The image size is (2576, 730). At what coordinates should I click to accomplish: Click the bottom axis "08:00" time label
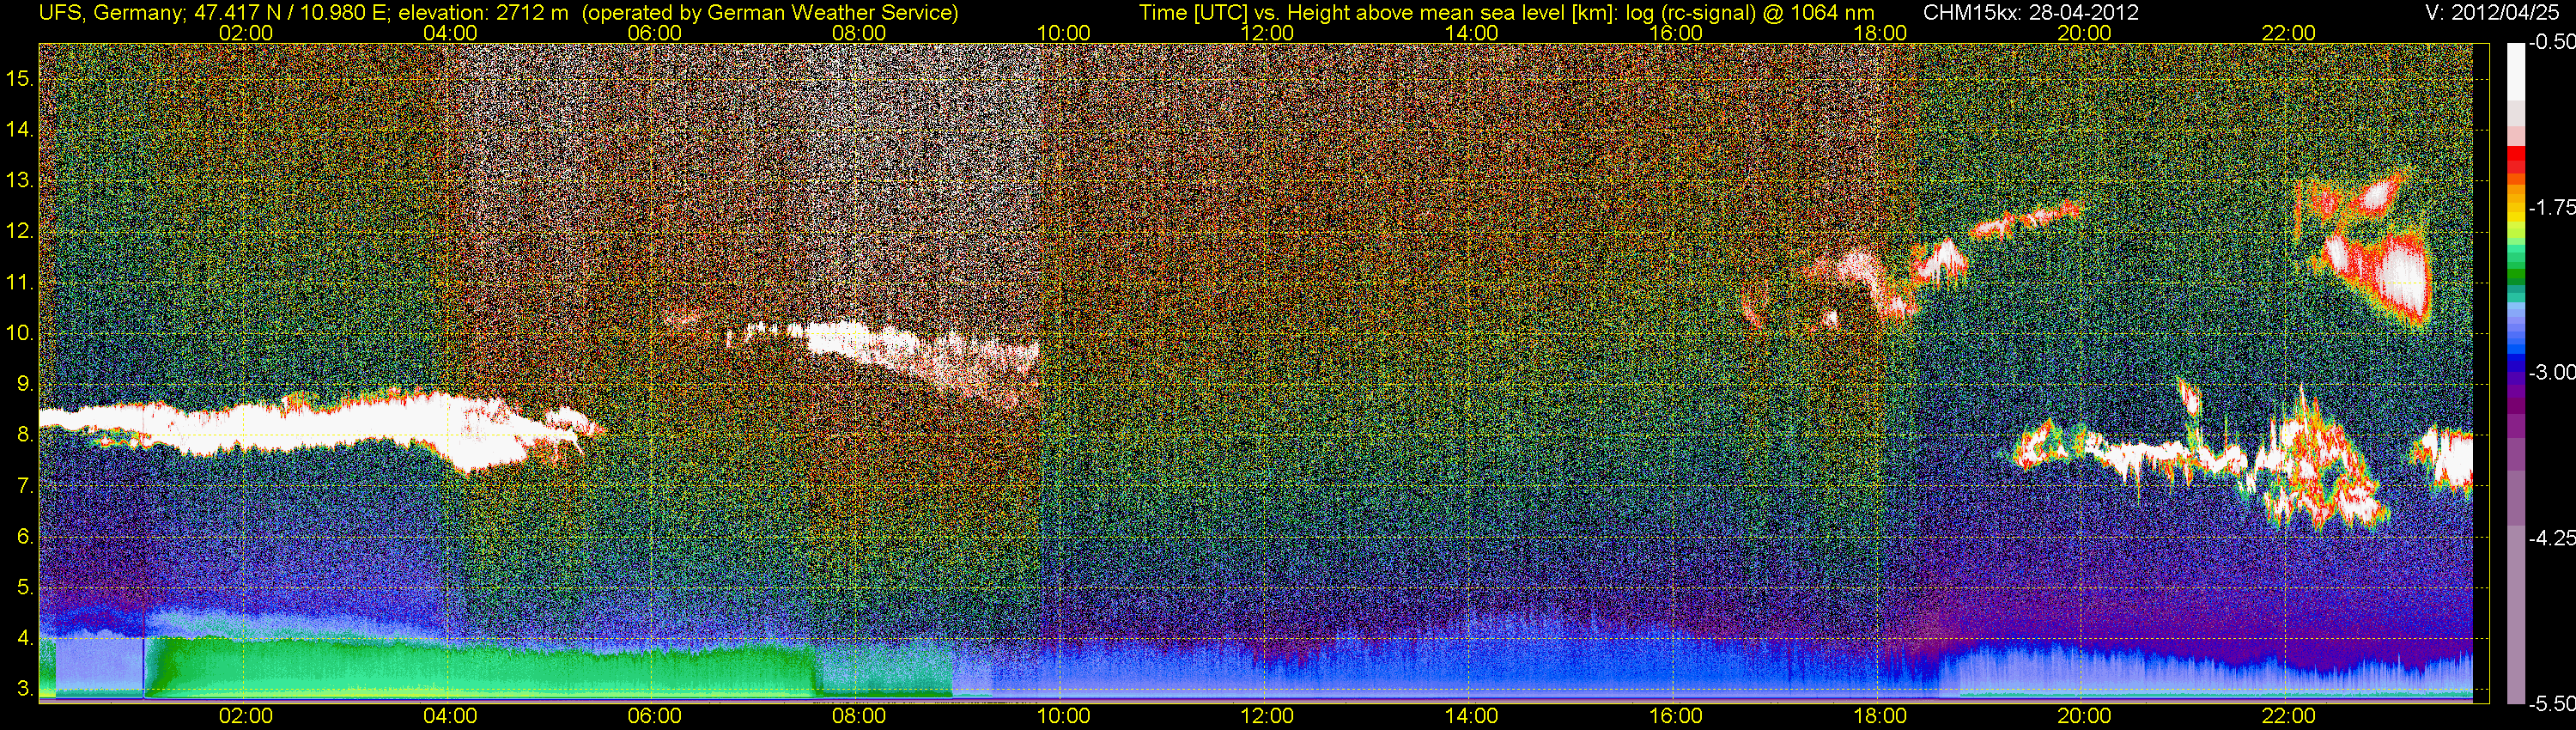(x=859, y=716)
